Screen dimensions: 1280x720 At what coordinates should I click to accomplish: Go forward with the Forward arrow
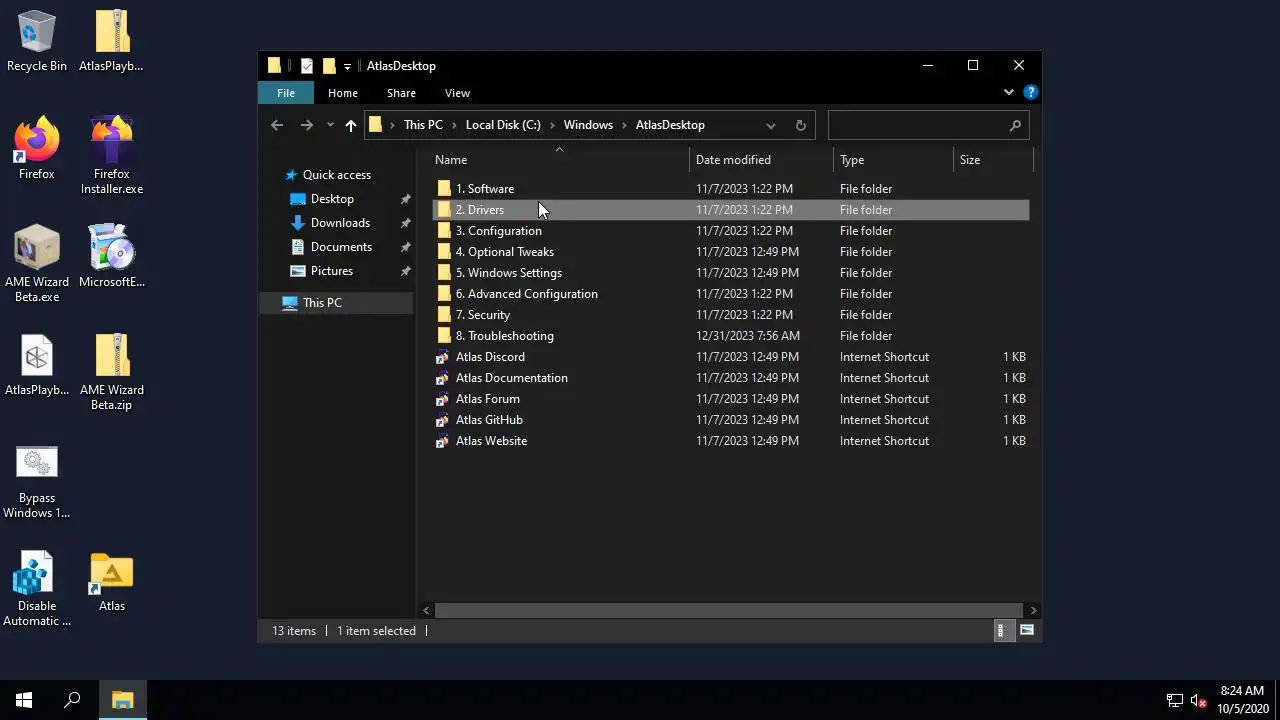pyautogui.click(x=307, y=125)
